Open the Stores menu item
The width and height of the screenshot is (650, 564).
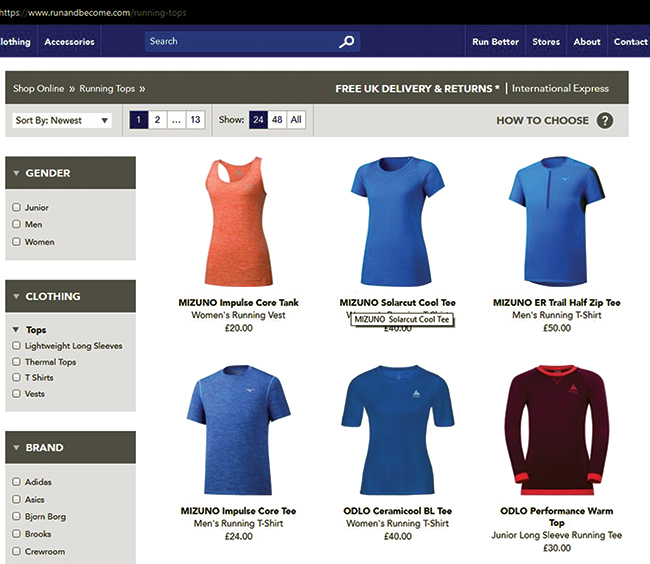[546, 41]
